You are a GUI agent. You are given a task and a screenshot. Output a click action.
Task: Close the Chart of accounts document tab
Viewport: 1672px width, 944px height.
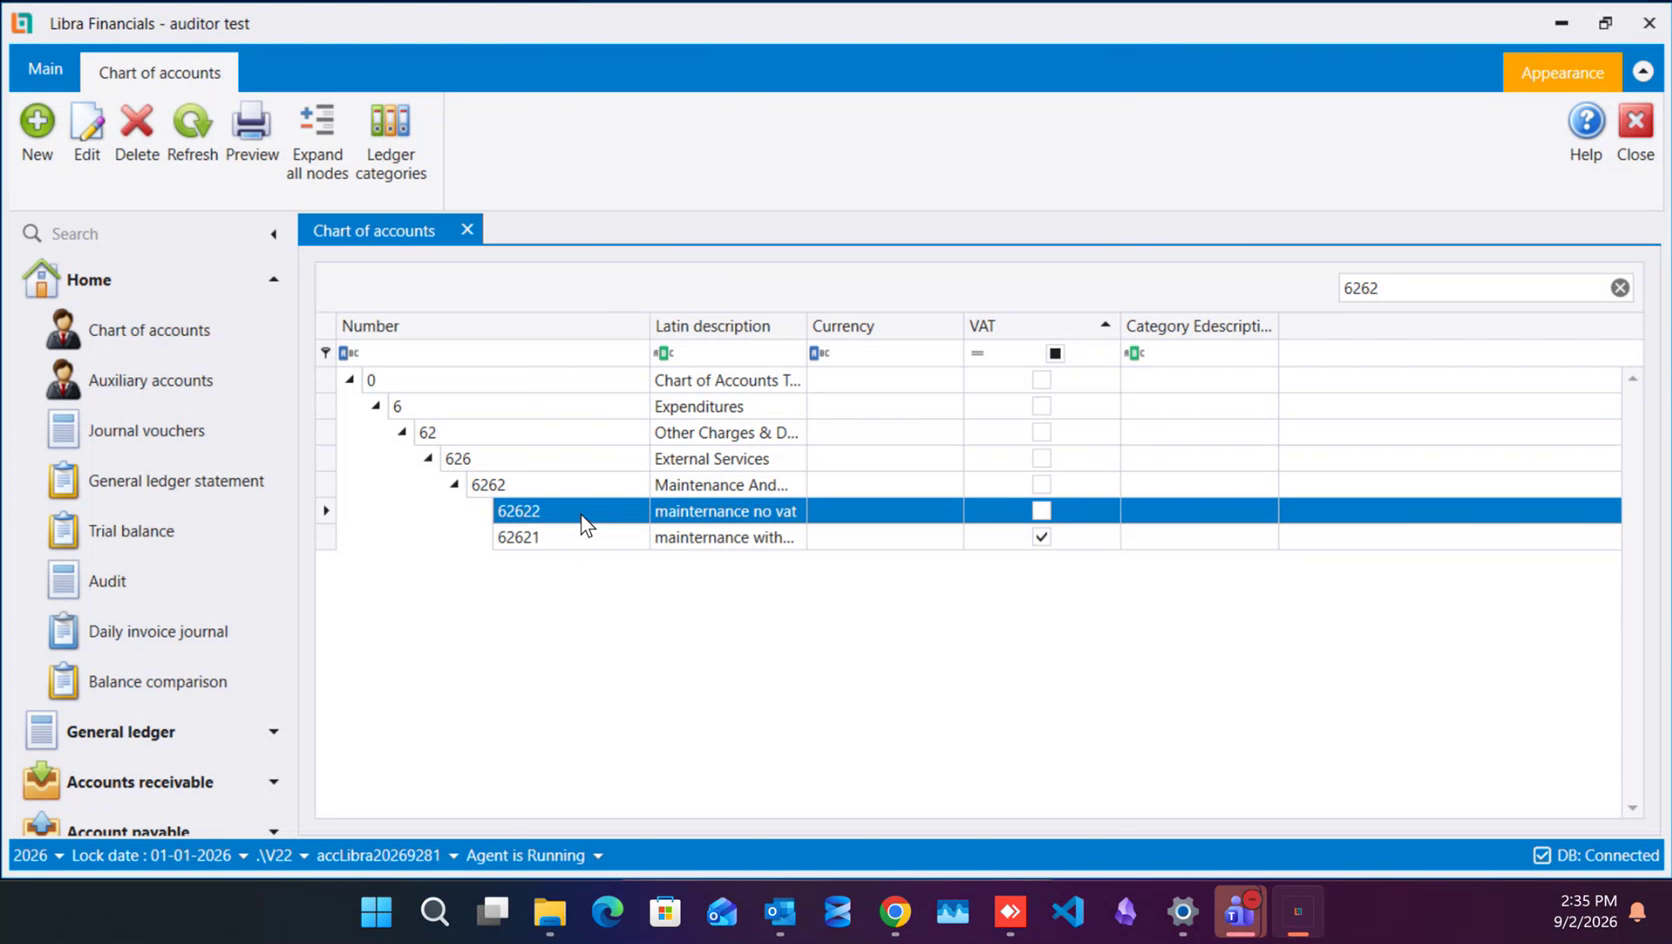(467, 230)
